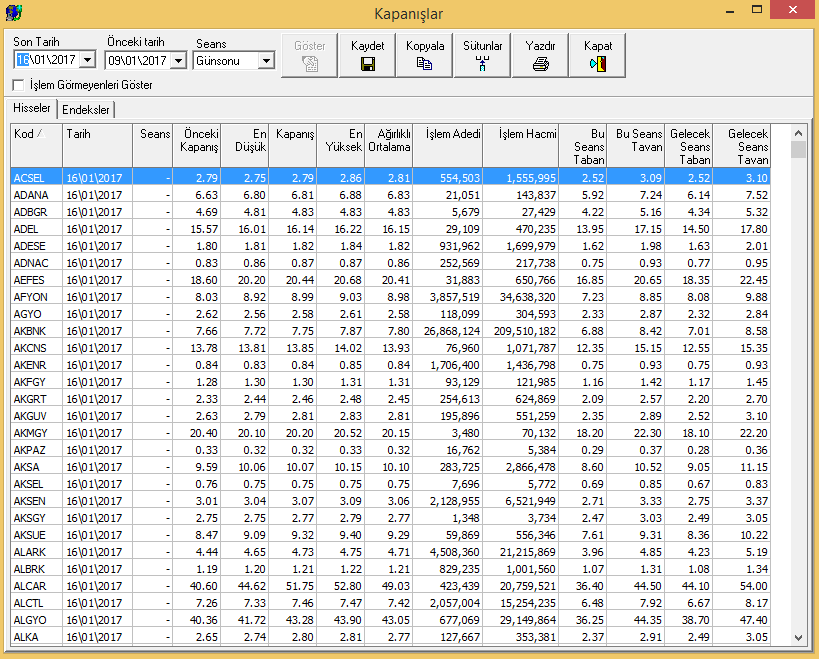Click Gelecek Seans Tavan column header
The width and height of the screenshot is (819, 659).
click(x=742, y=146)
